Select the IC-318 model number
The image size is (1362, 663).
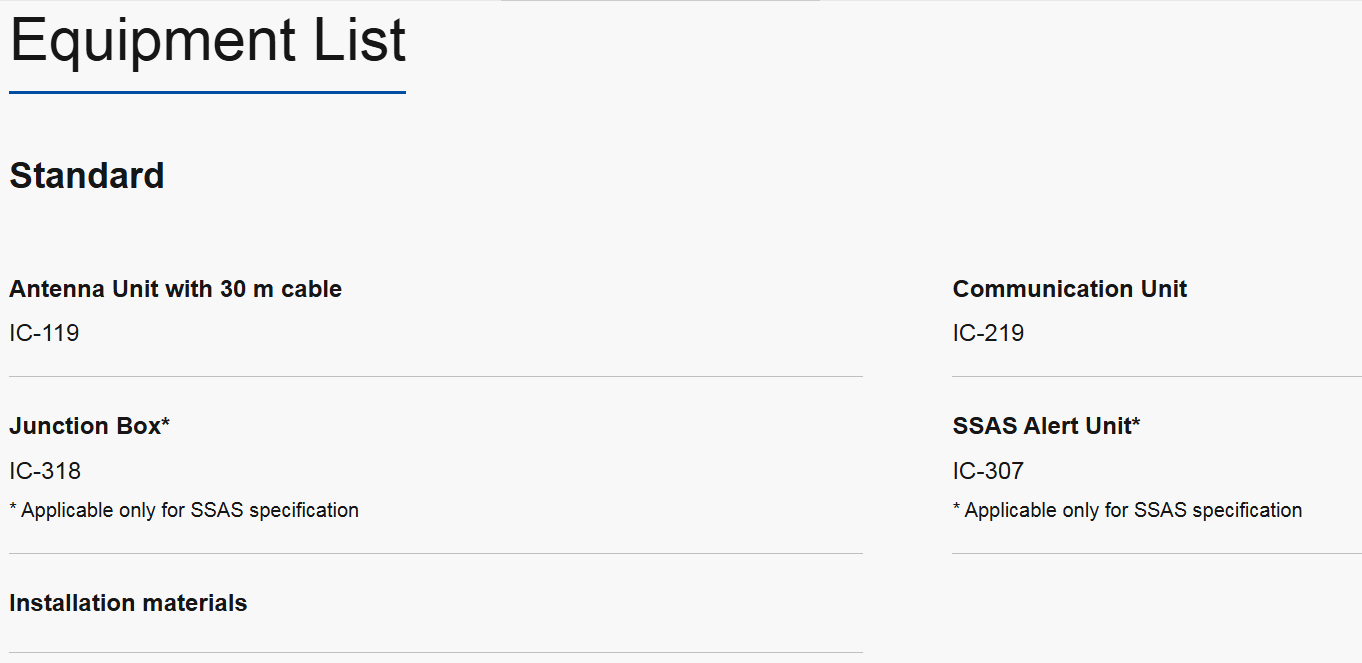(x=45, y=471)
